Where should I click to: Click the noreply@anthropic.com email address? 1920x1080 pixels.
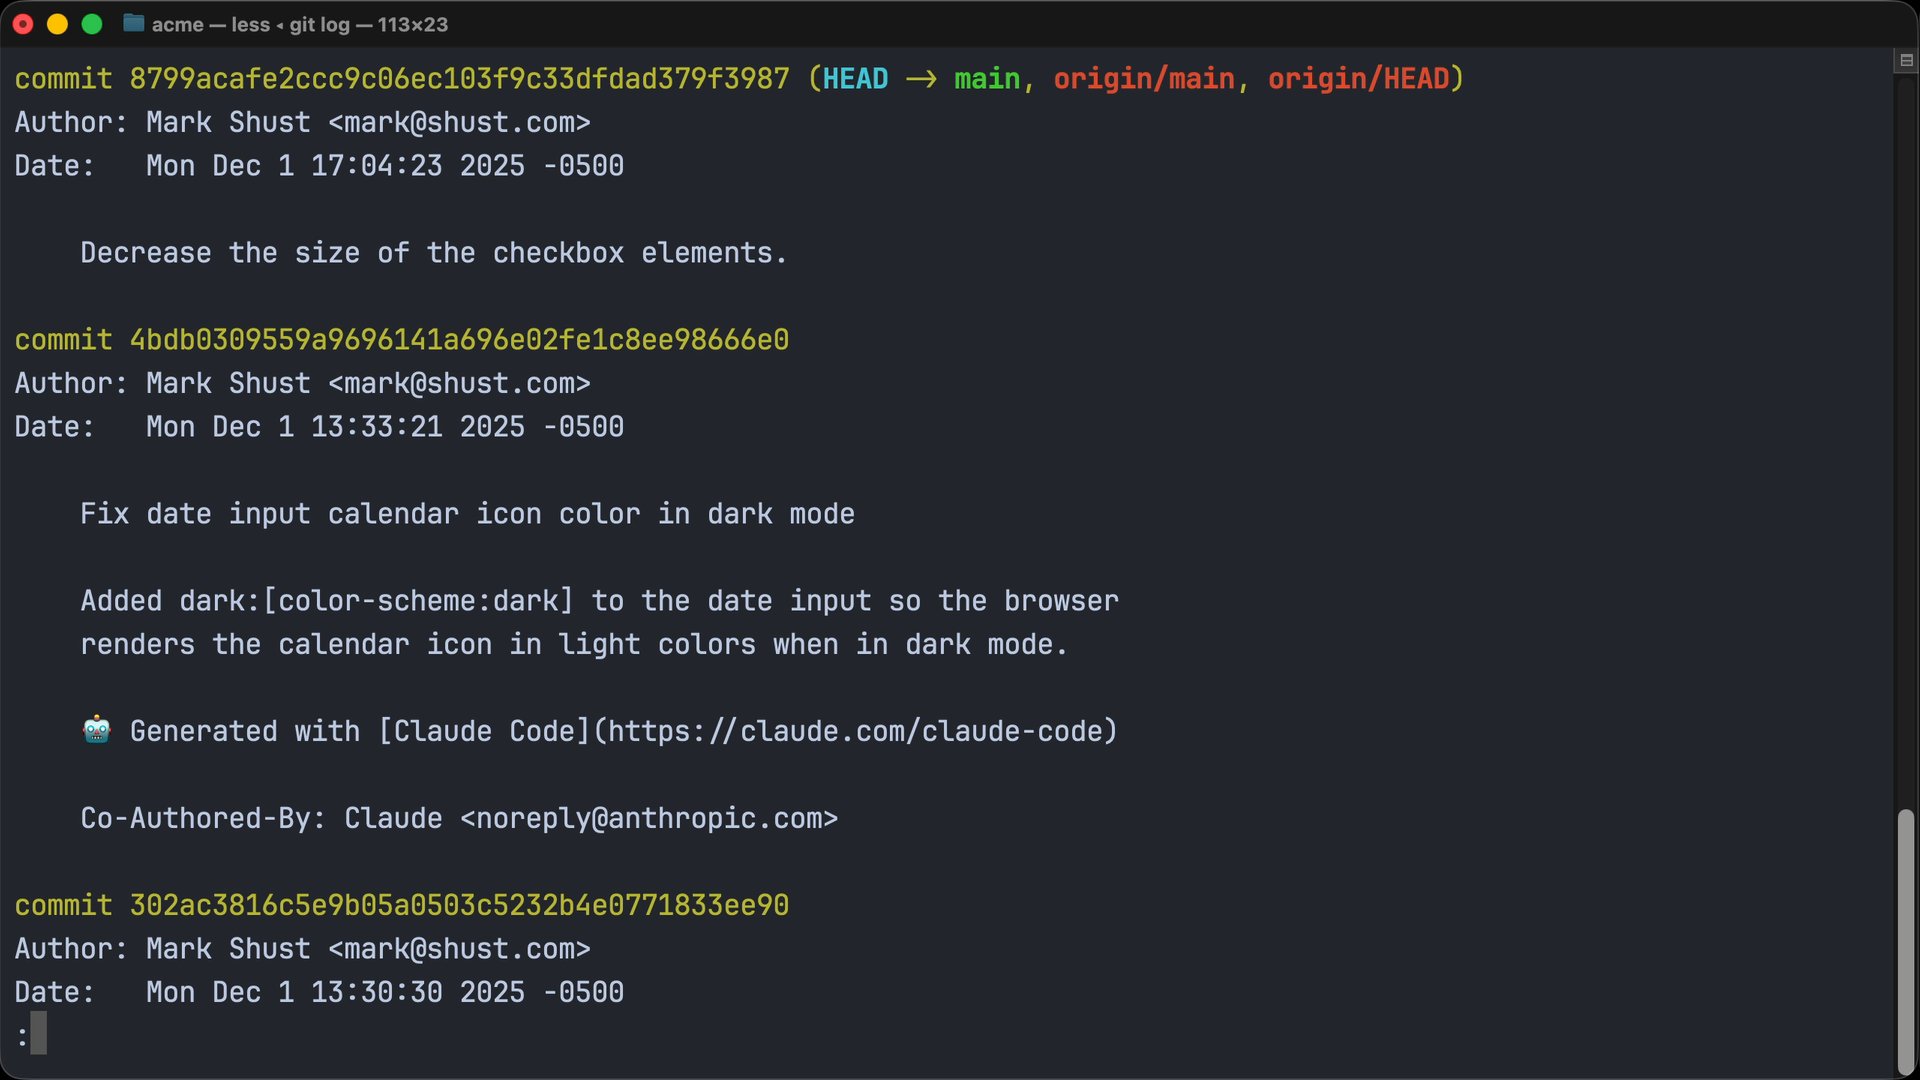pyautogui.click(x=648, y=819)
